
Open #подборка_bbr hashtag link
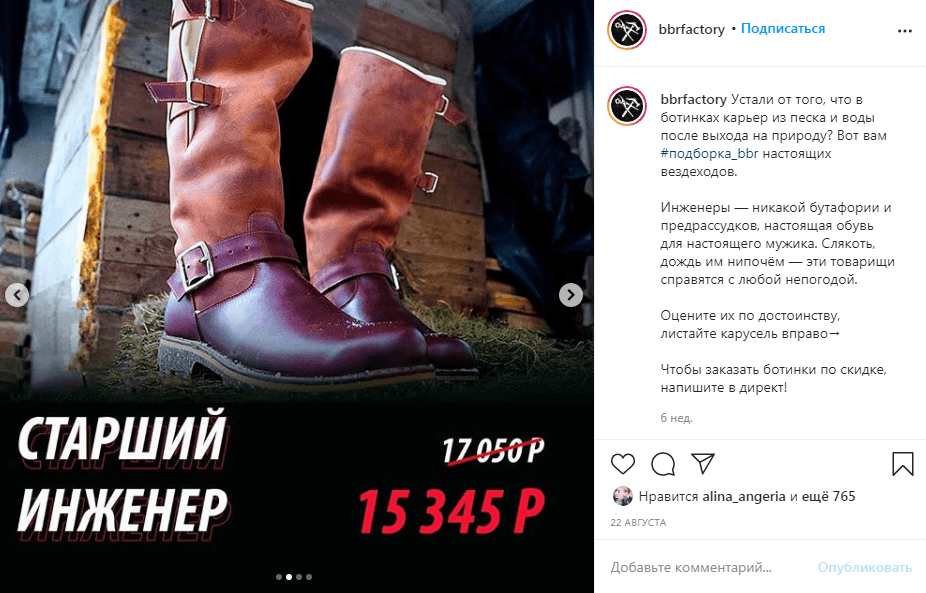pos(709,154)
